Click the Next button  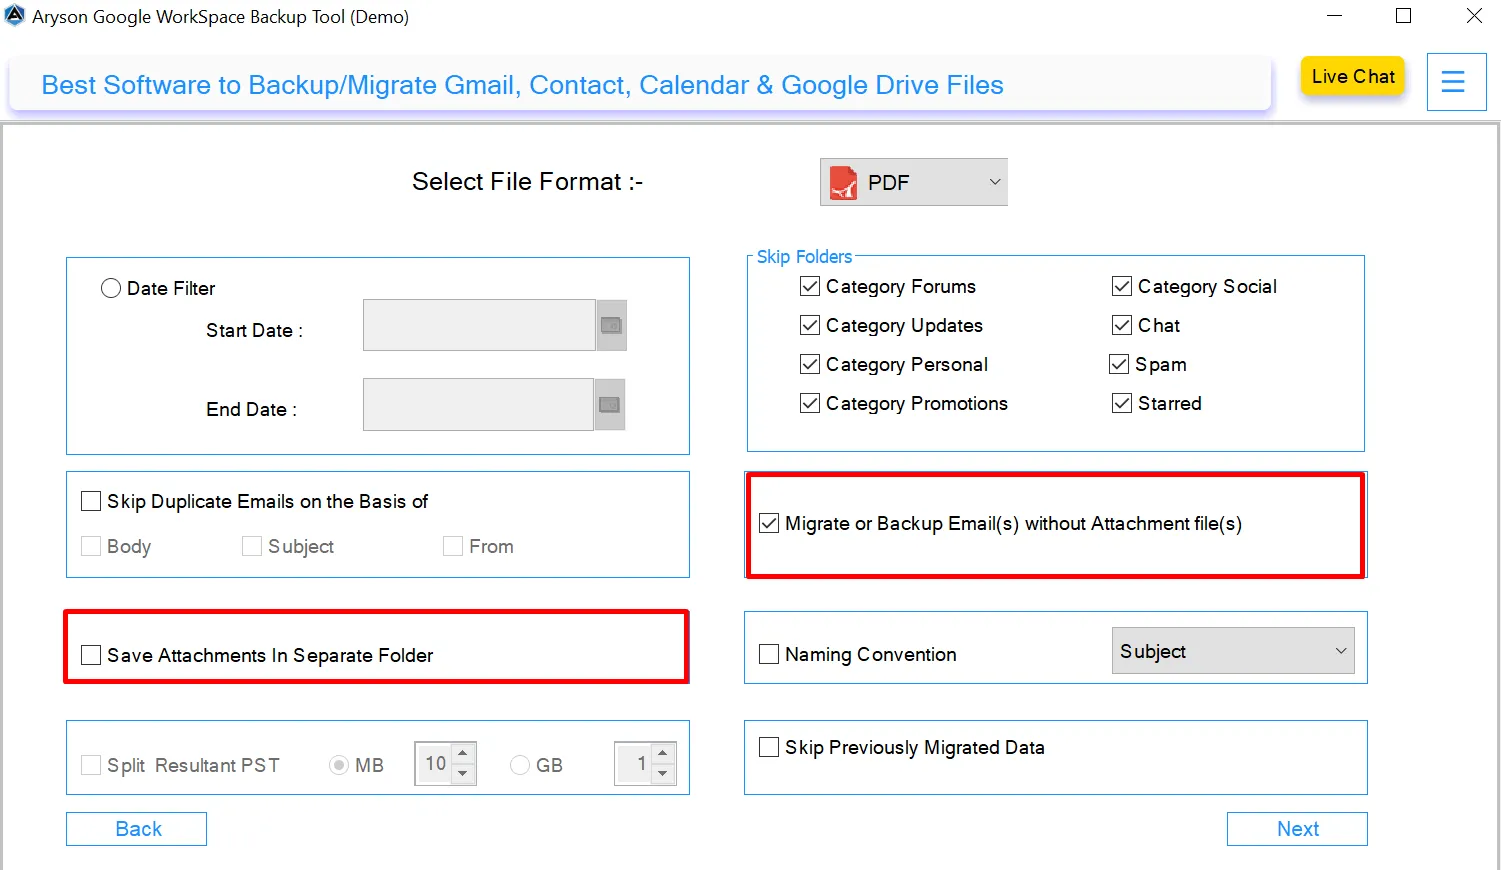(1296, 828)
